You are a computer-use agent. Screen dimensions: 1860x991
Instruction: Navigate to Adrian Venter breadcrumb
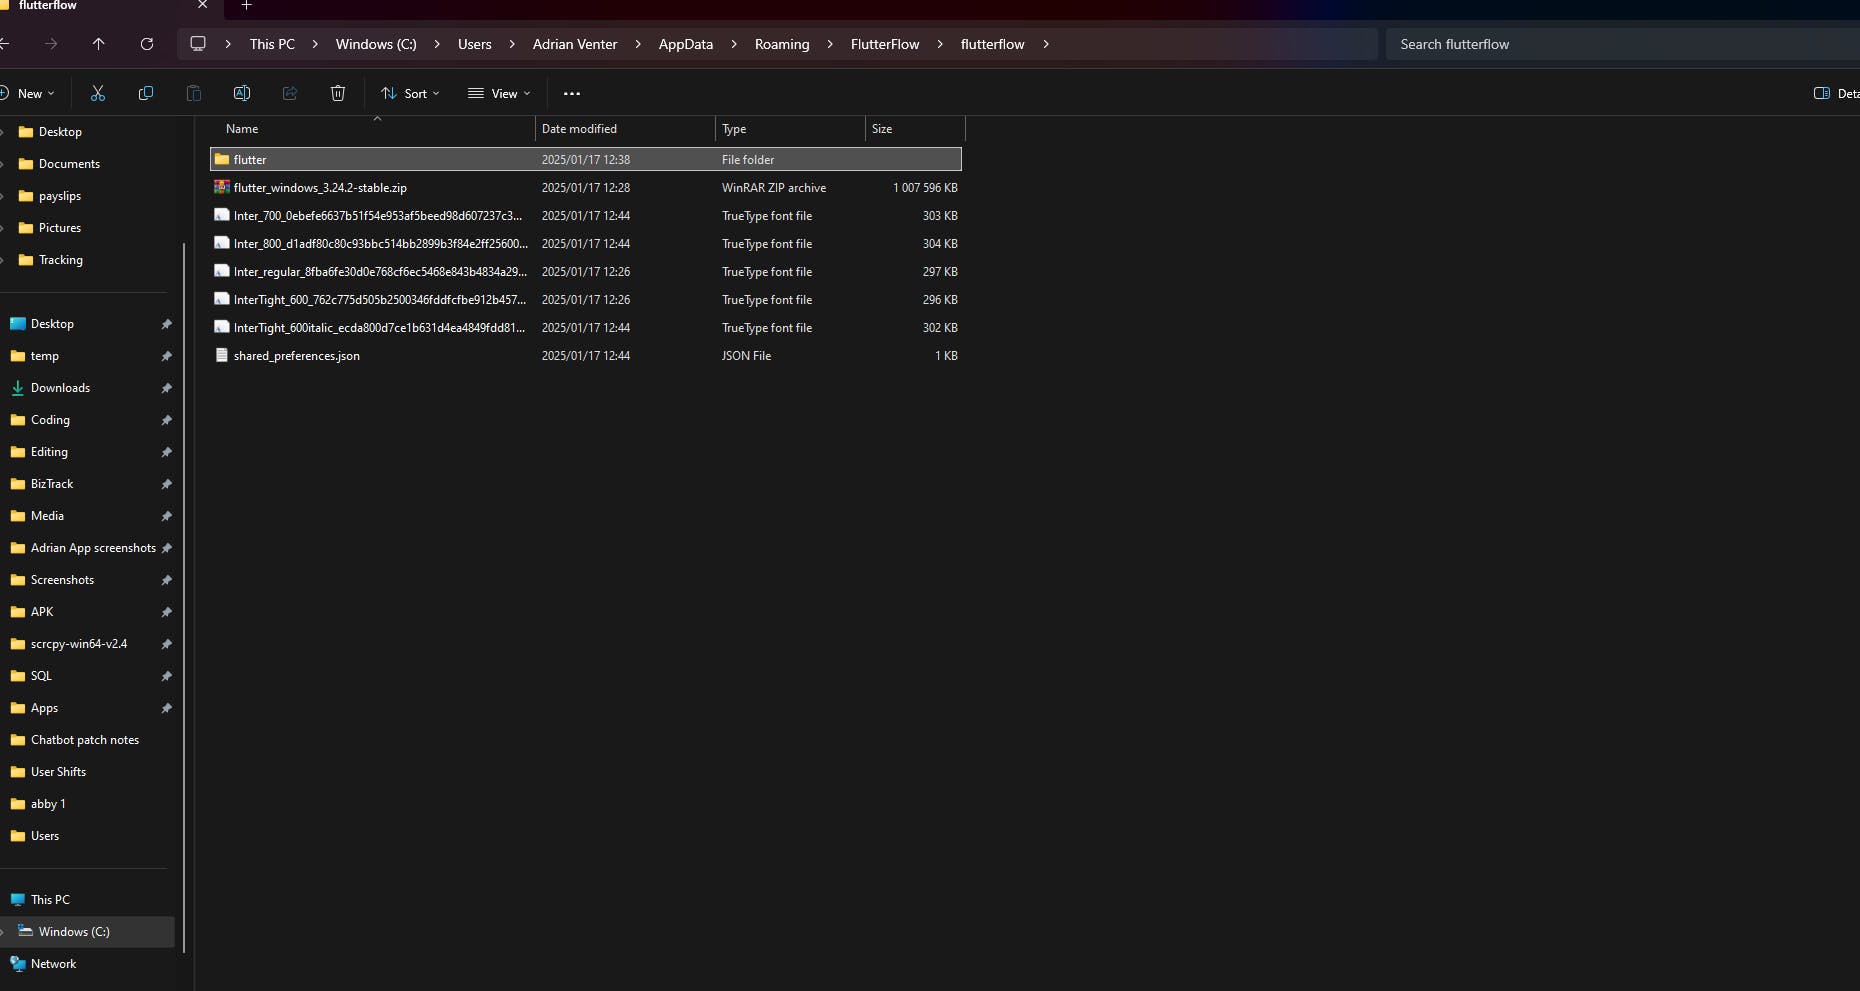[575, 44]
